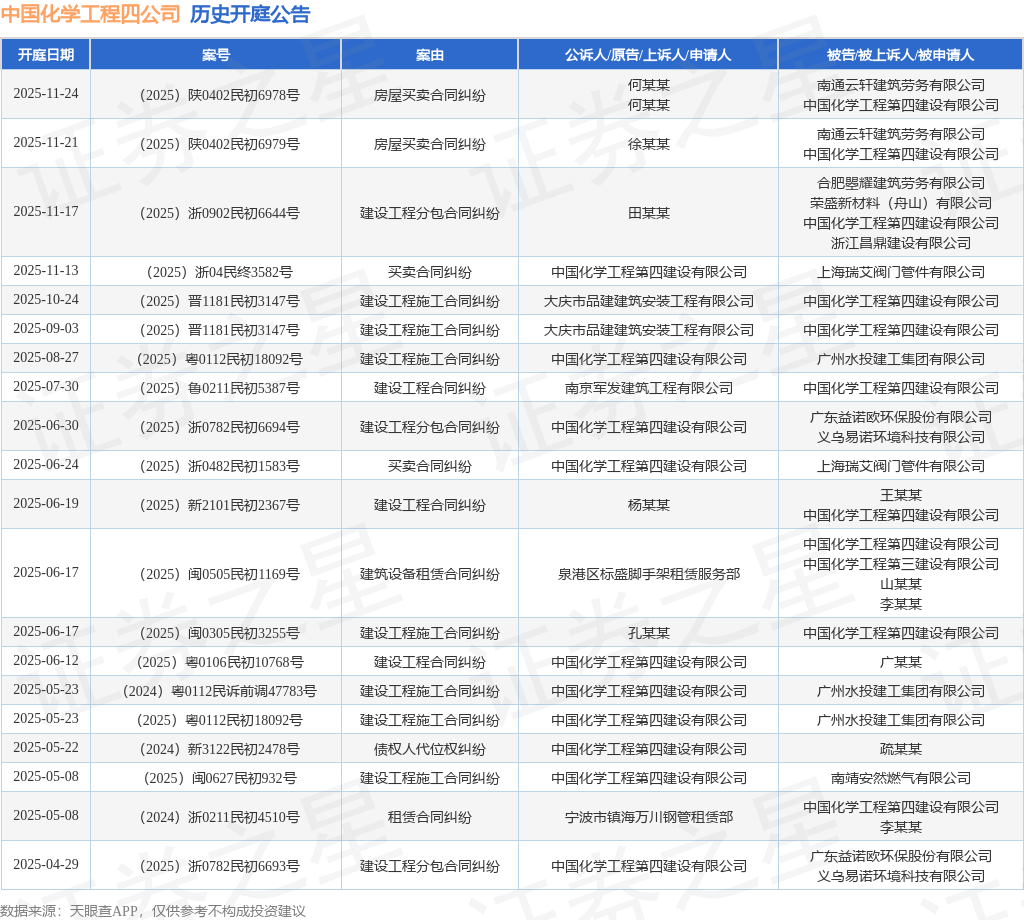Select date cell 2025-11-24
This screenshot has width=1024, height=920.
[46, 93]
